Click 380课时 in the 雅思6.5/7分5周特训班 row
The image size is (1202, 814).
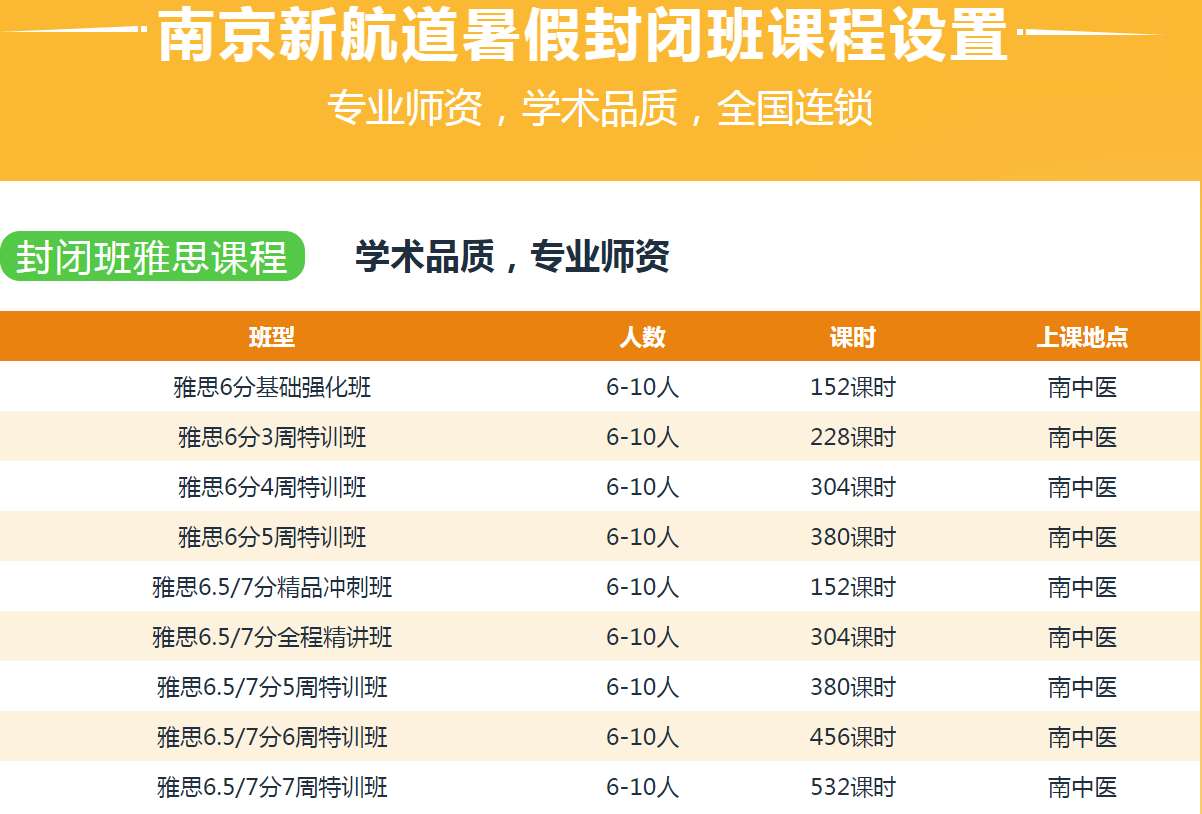click(853, 687)
